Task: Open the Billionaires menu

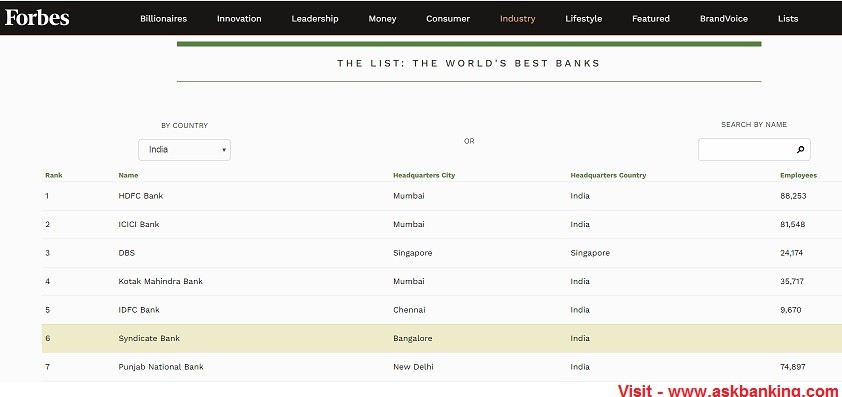Action: [x=164, y=19]
